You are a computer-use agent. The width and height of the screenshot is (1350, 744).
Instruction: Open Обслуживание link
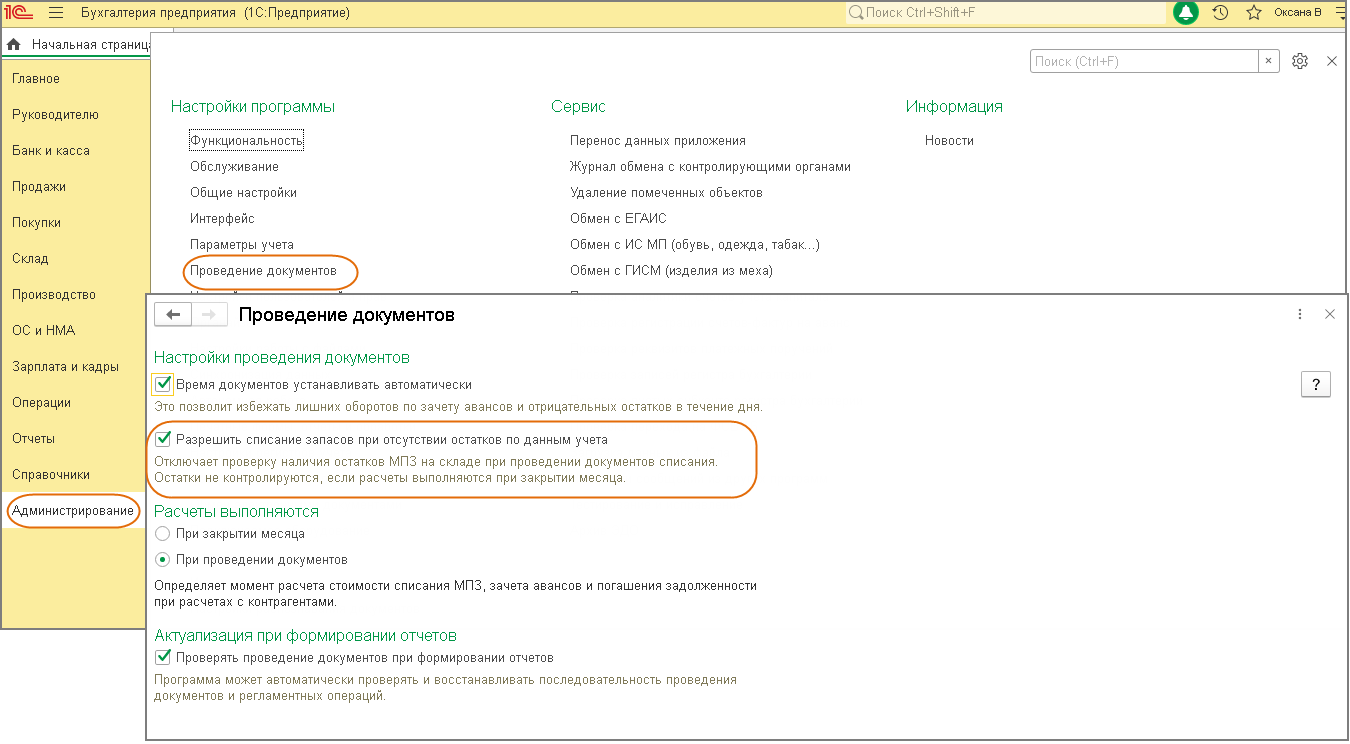234,167
